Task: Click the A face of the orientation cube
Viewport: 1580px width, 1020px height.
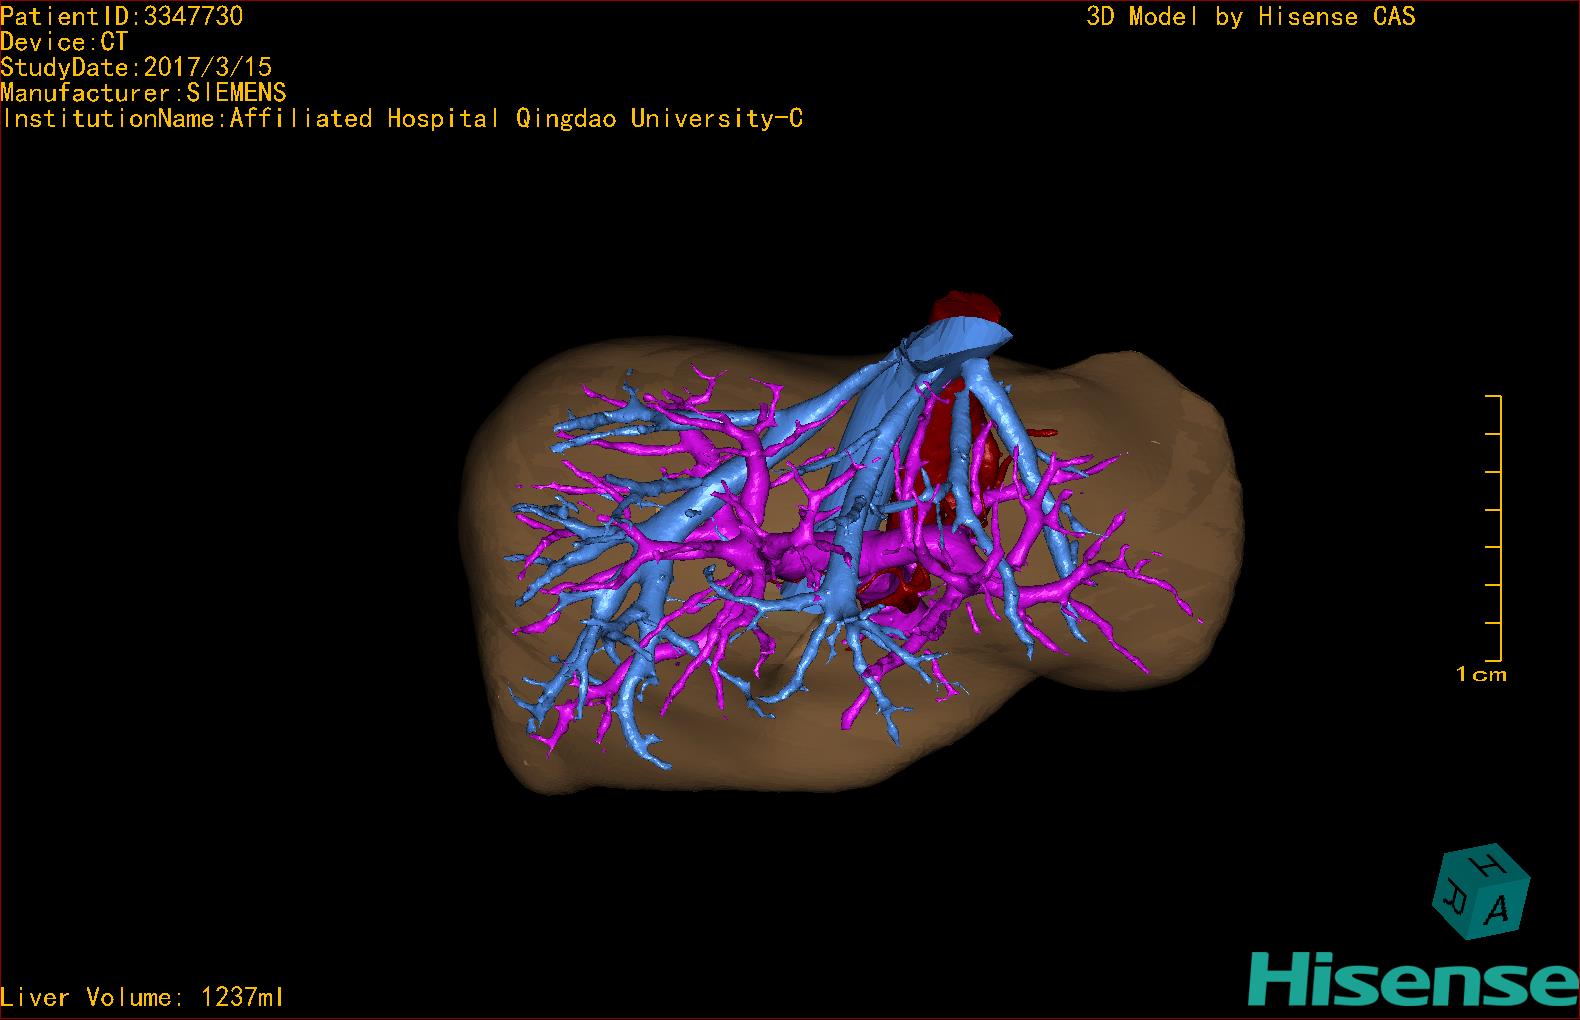Action: [1498, 907]
